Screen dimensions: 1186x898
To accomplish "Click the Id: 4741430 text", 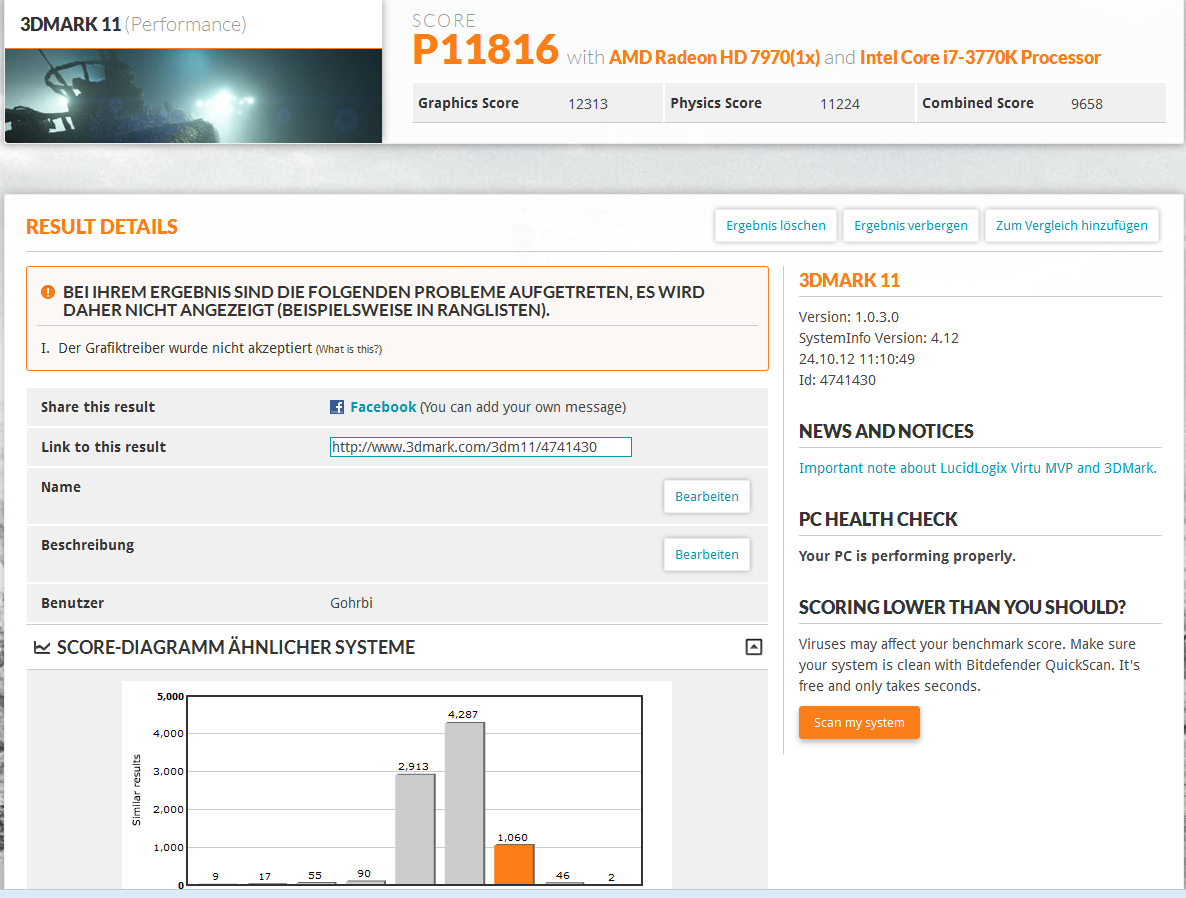I will [837, 381].
